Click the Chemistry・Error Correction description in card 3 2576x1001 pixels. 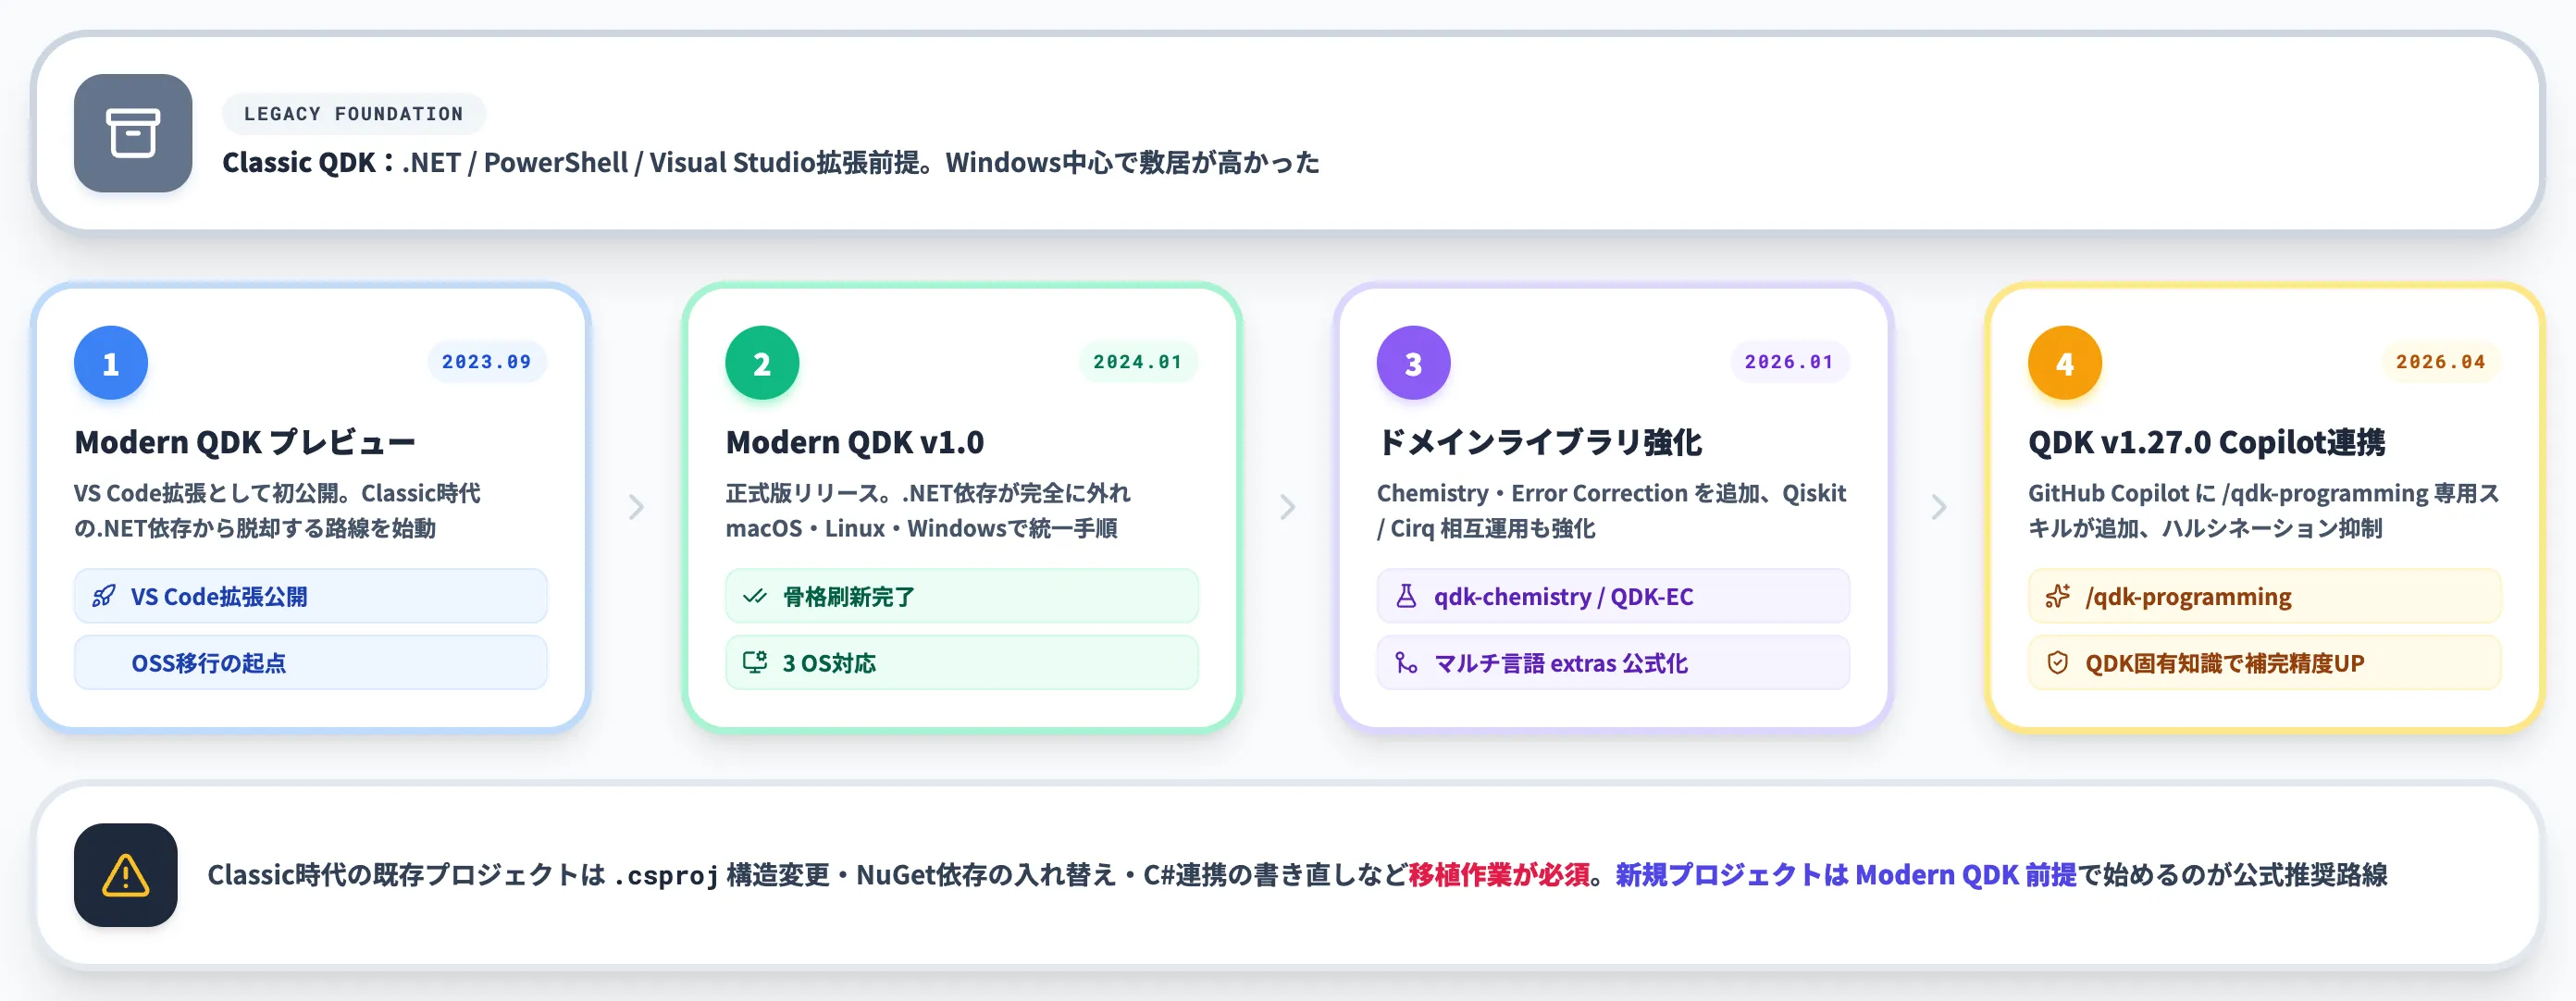coord(1611,510)
